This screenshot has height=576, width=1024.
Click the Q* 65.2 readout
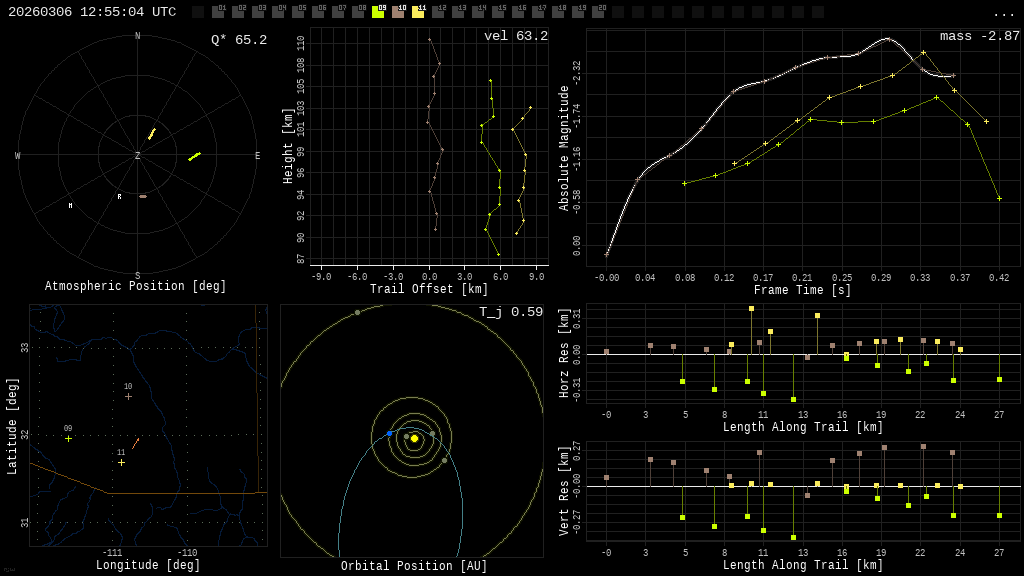239,40
